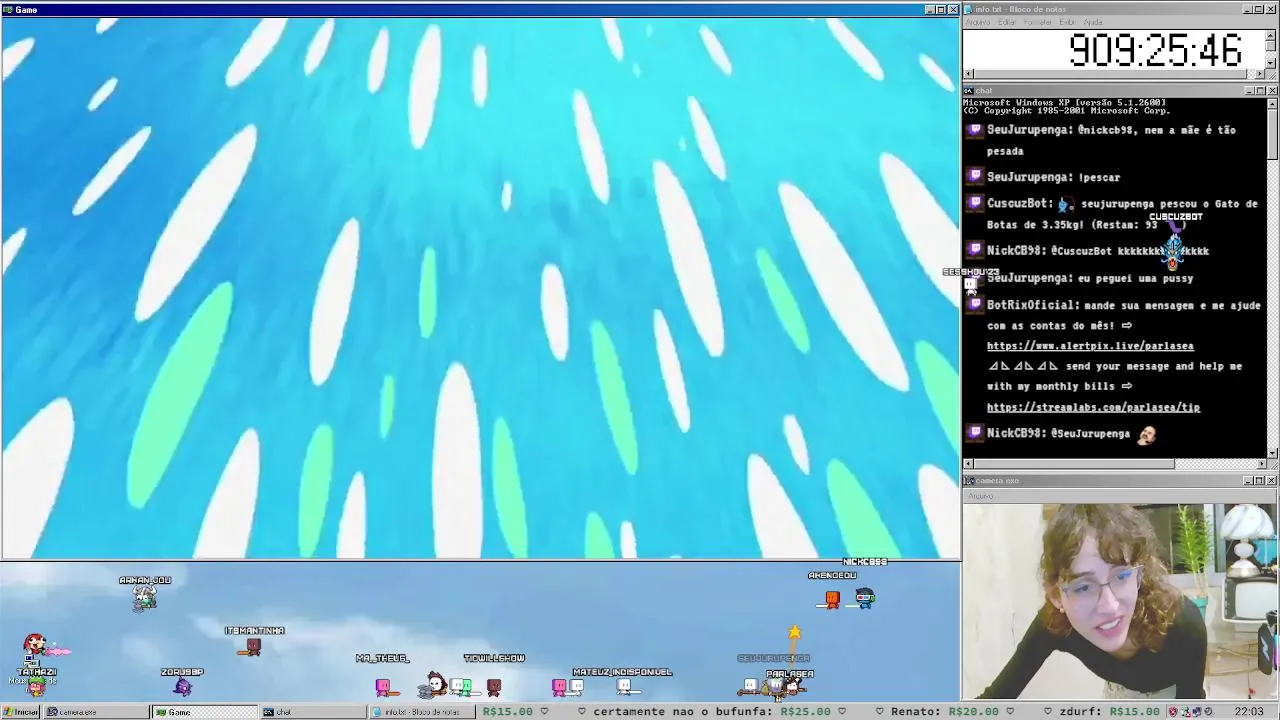Open Ajuda menu in Bloco de notas
Screen dimensions: 1280x720
point(1093,22)
